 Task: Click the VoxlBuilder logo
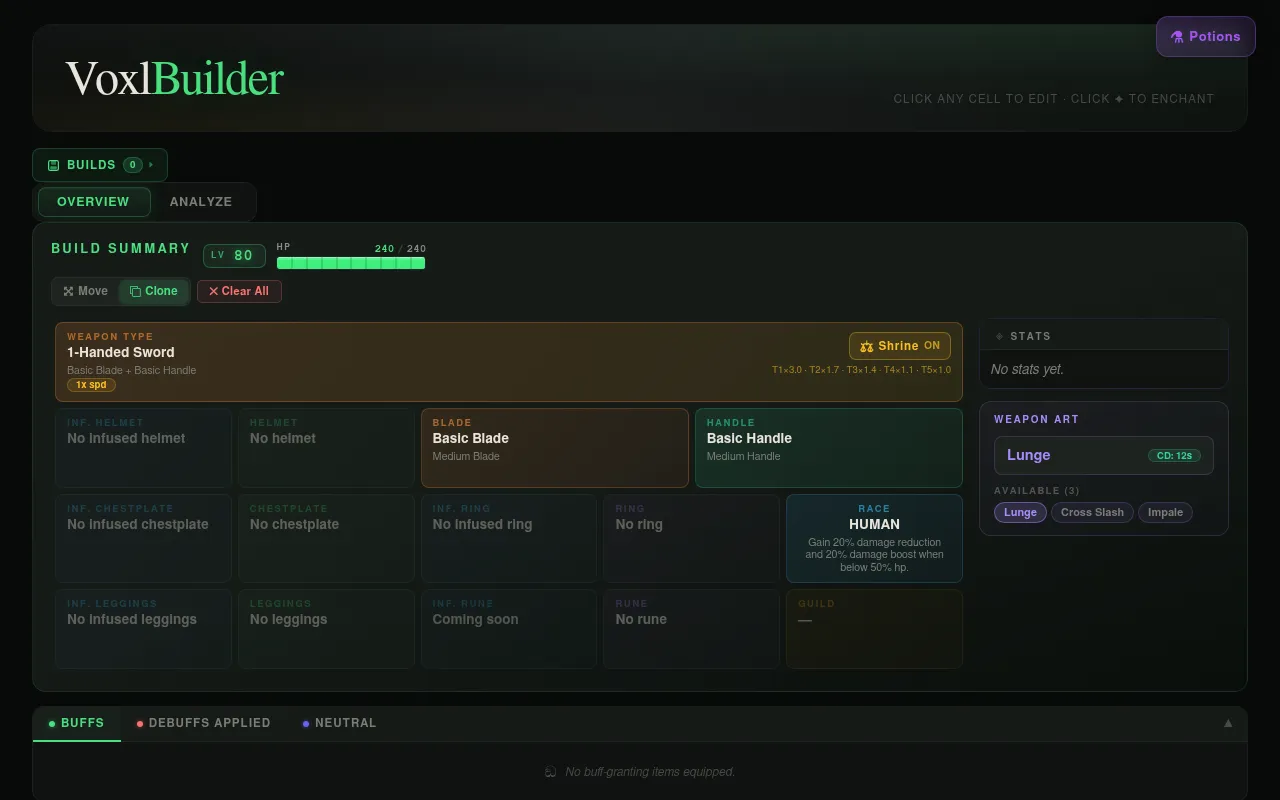pyautogui.click(x=175, y=79)
